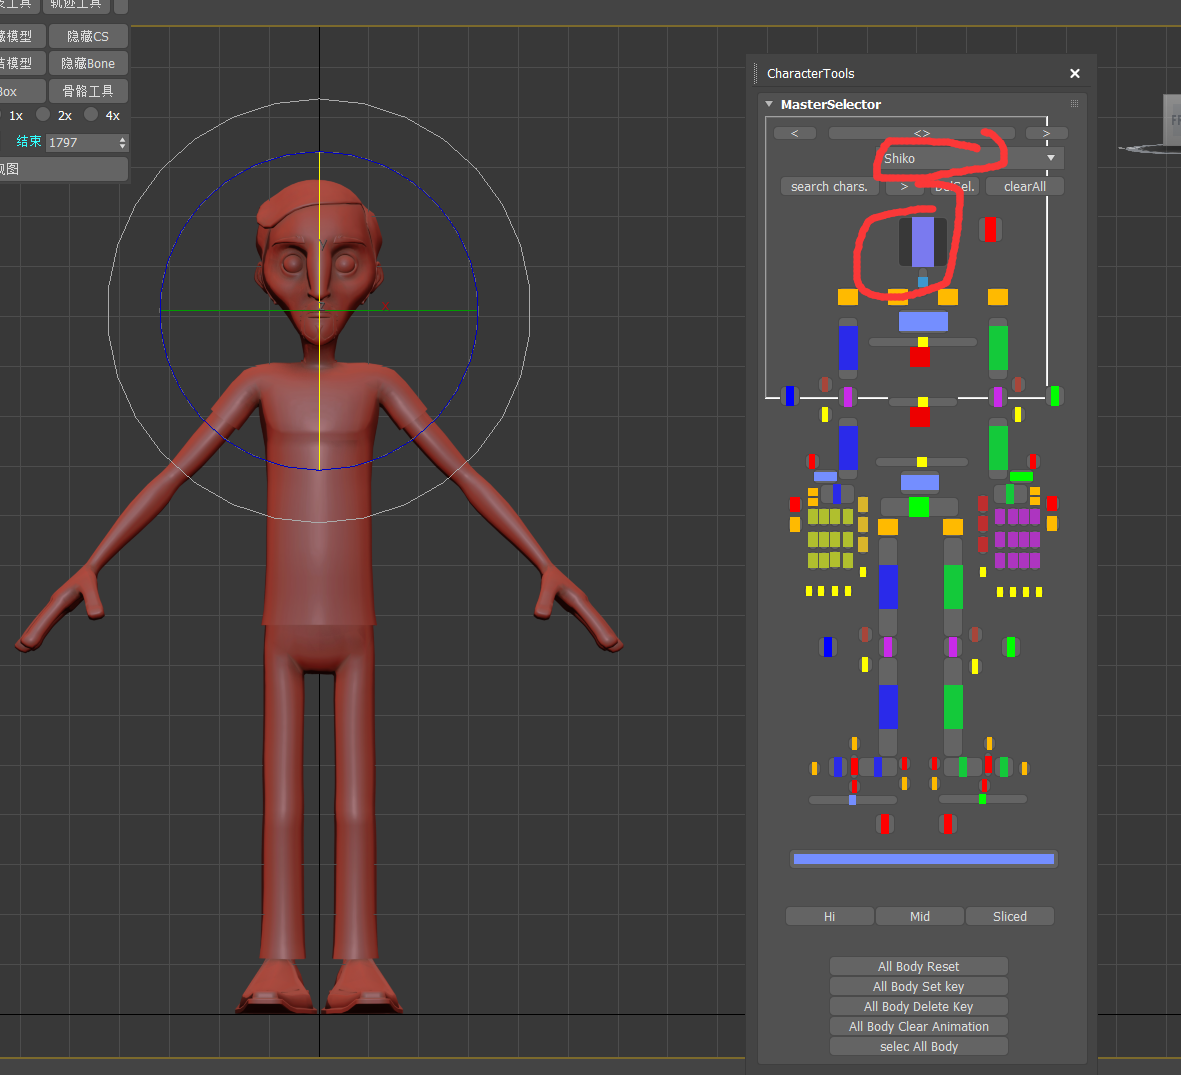Viewport: 1181px width, 1075px height.
Task: Switch to the Sliced mesh mode
Action: (x=1009, y=916)
